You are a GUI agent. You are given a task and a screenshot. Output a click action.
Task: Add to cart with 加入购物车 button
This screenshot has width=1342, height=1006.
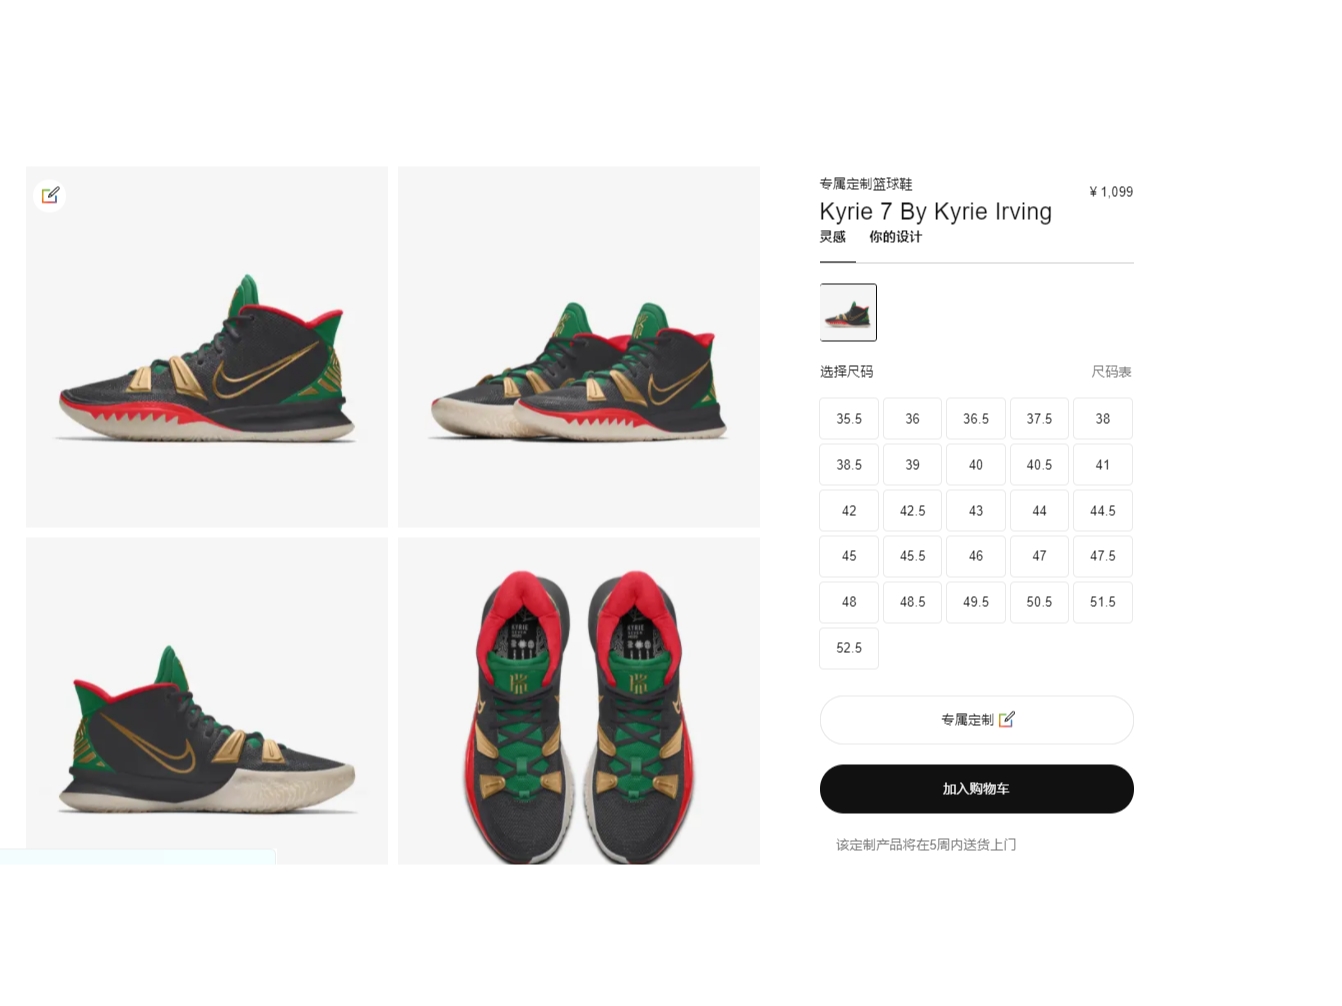[x=976, y=789]
